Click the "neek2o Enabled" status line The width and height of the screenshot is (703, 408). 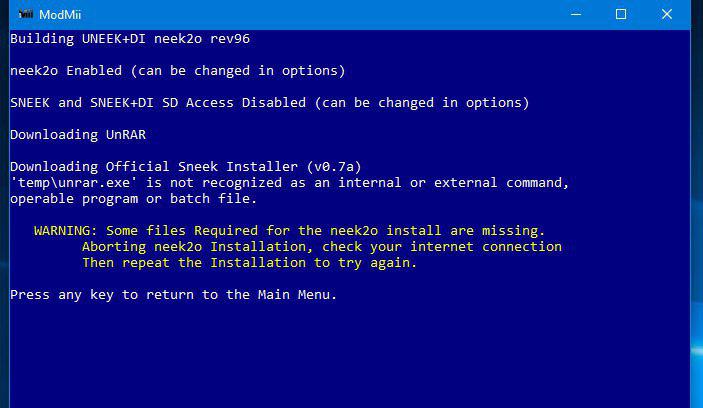178,71
